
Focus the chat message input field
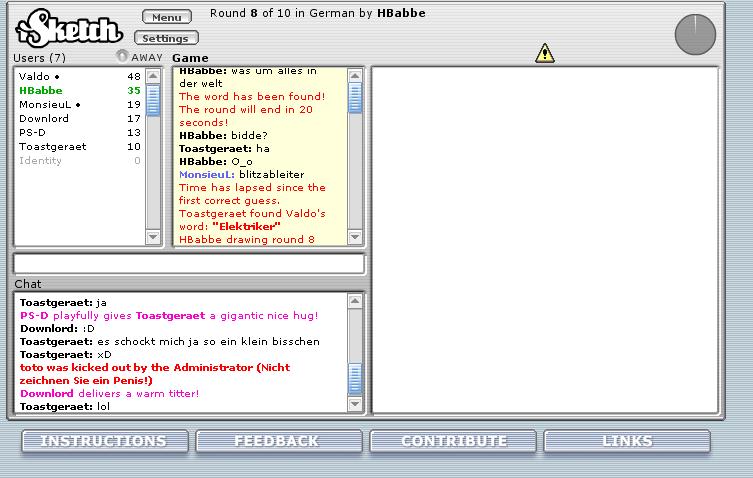(188, 264)
